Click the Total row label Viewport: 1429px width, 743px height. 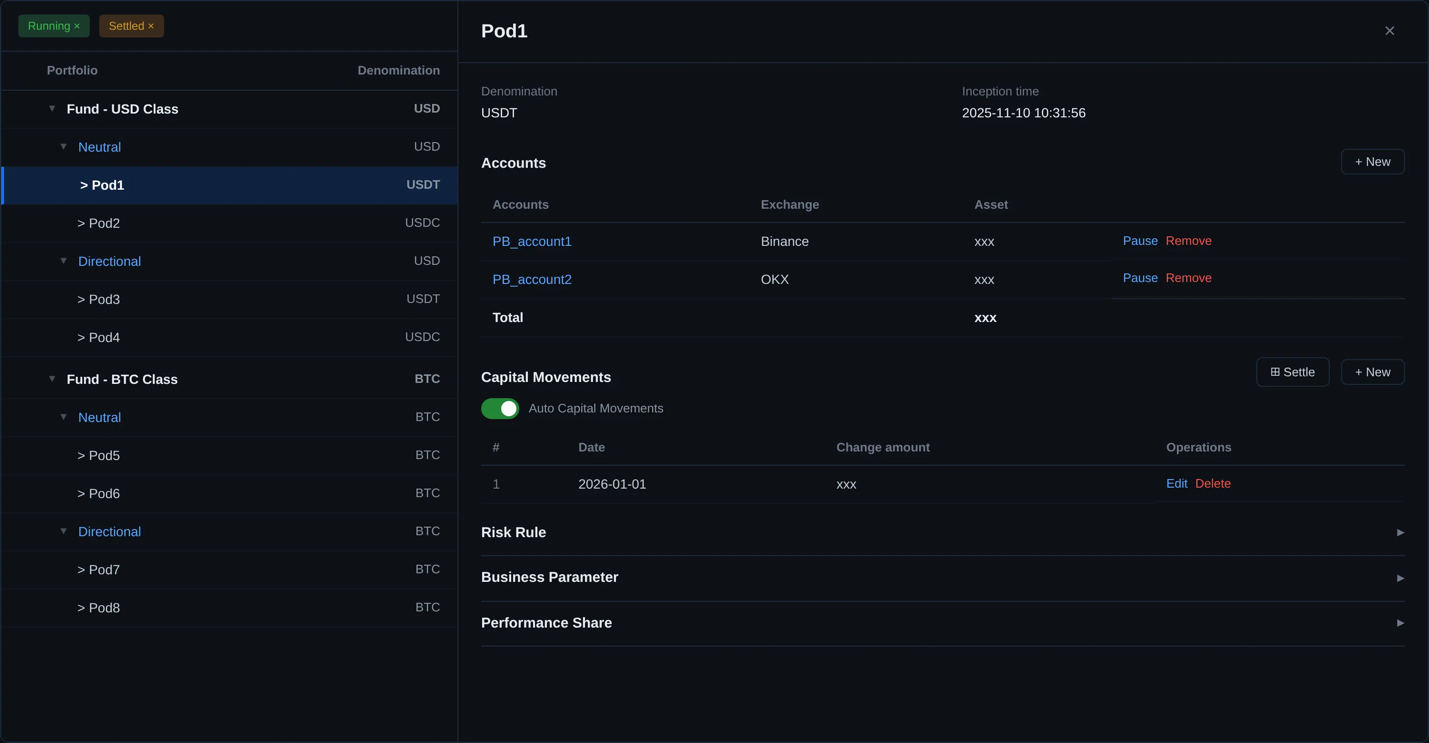(x=508, y=317)
